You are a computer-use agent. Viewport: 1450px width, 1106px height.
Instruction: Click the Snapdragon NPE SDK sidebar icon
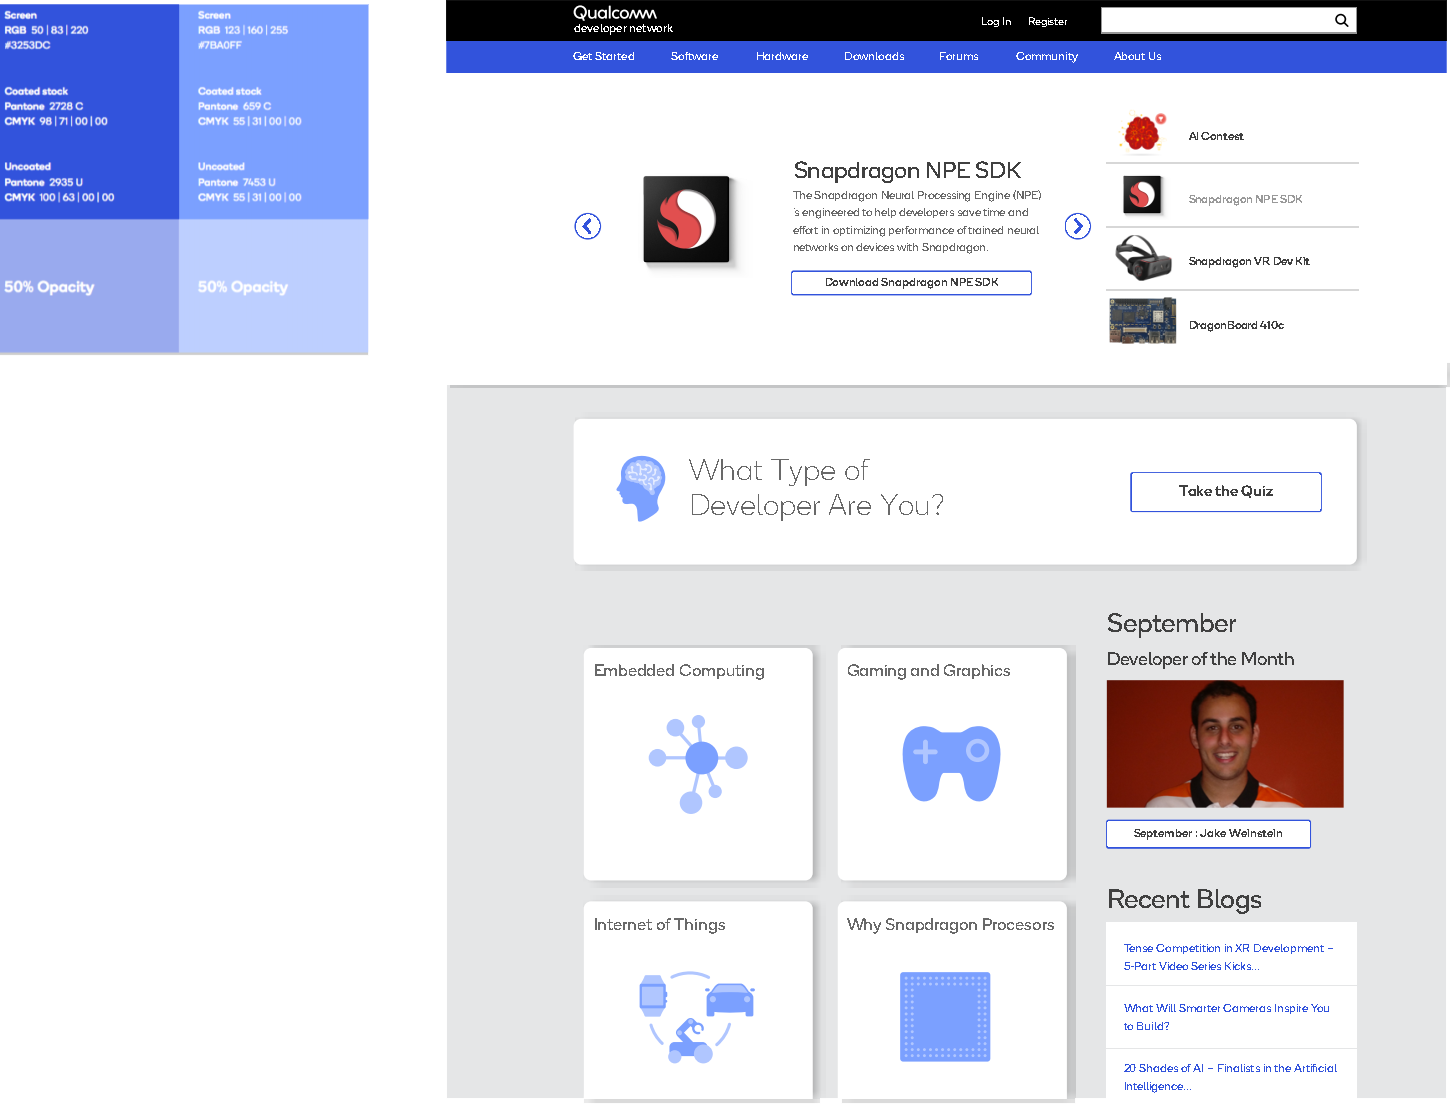point(1142,194)
